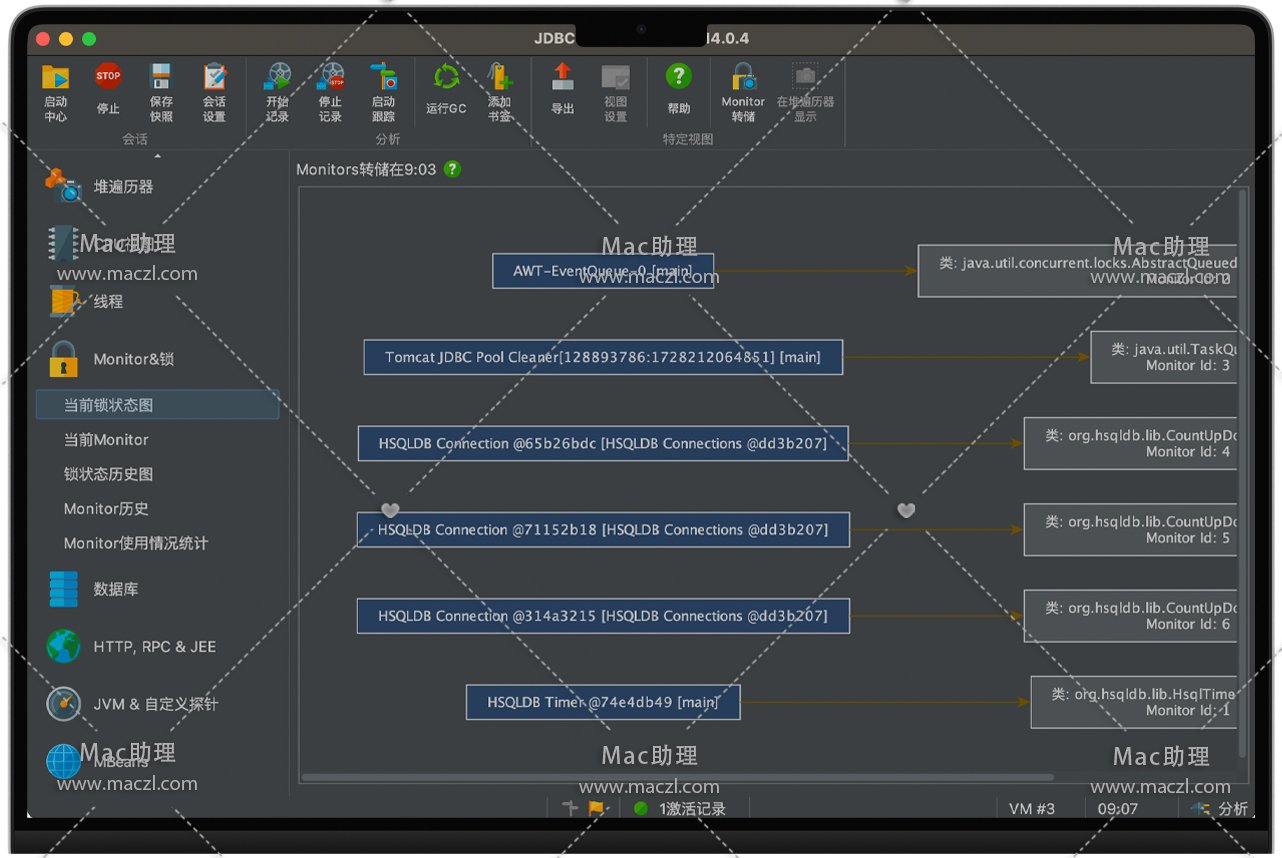The height and width of the screenshot is (858, 1282).
Task: Collapse sidebar using small arrow above Heap Walker
Action: point(157,156)
